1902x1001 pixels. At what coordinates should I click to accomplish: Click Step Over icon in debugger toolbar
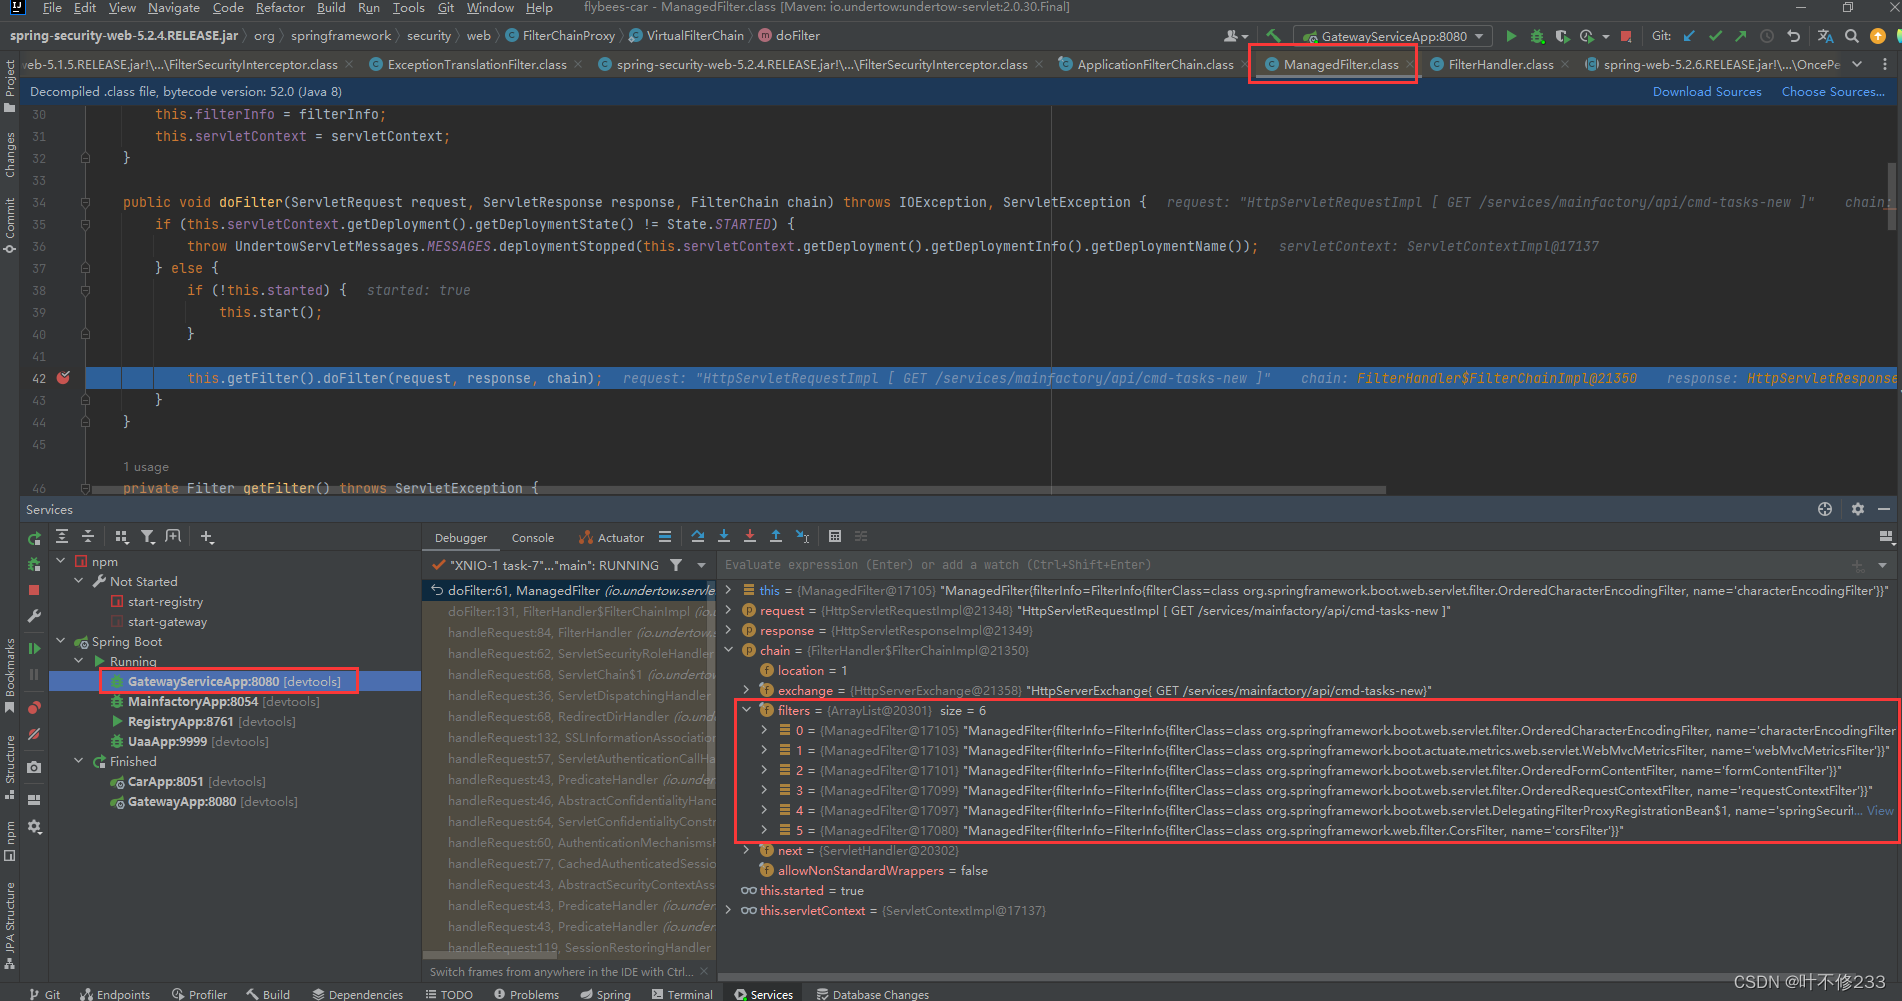pyautogui.click(x=698, y=537)
